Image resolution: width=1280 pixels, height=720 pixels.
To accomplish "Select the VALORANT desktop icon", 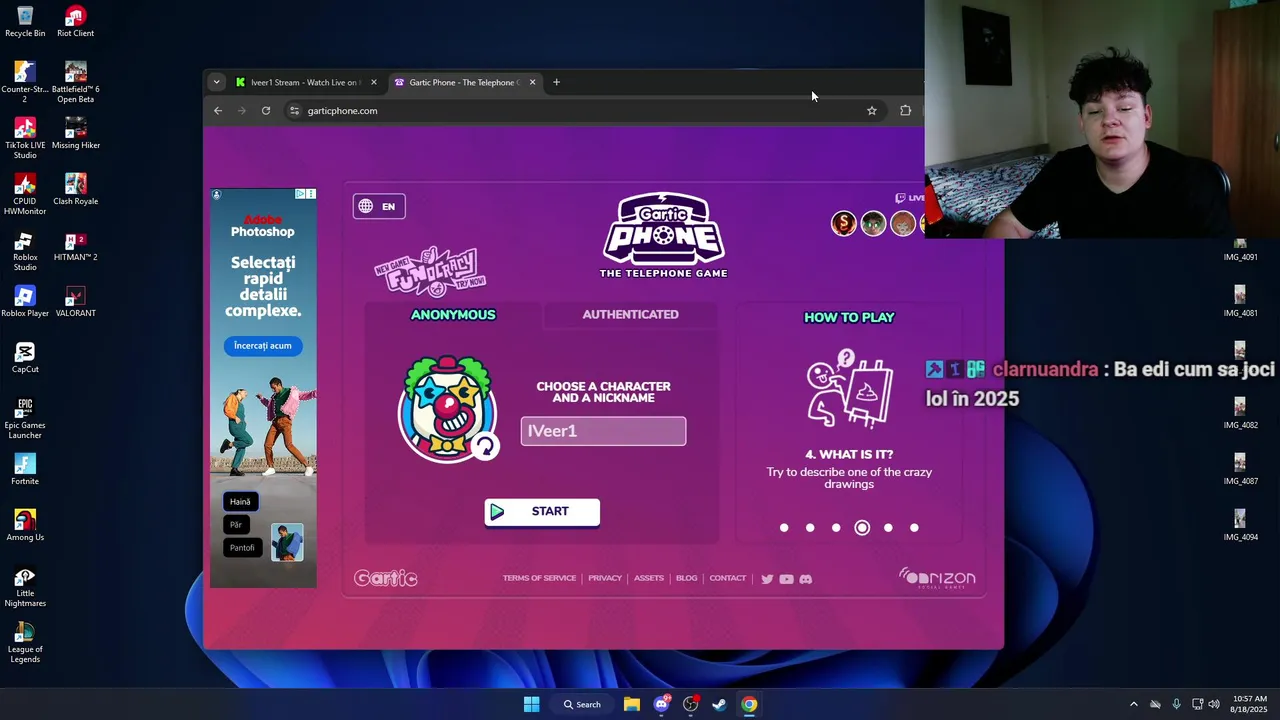I will [75, 302].
